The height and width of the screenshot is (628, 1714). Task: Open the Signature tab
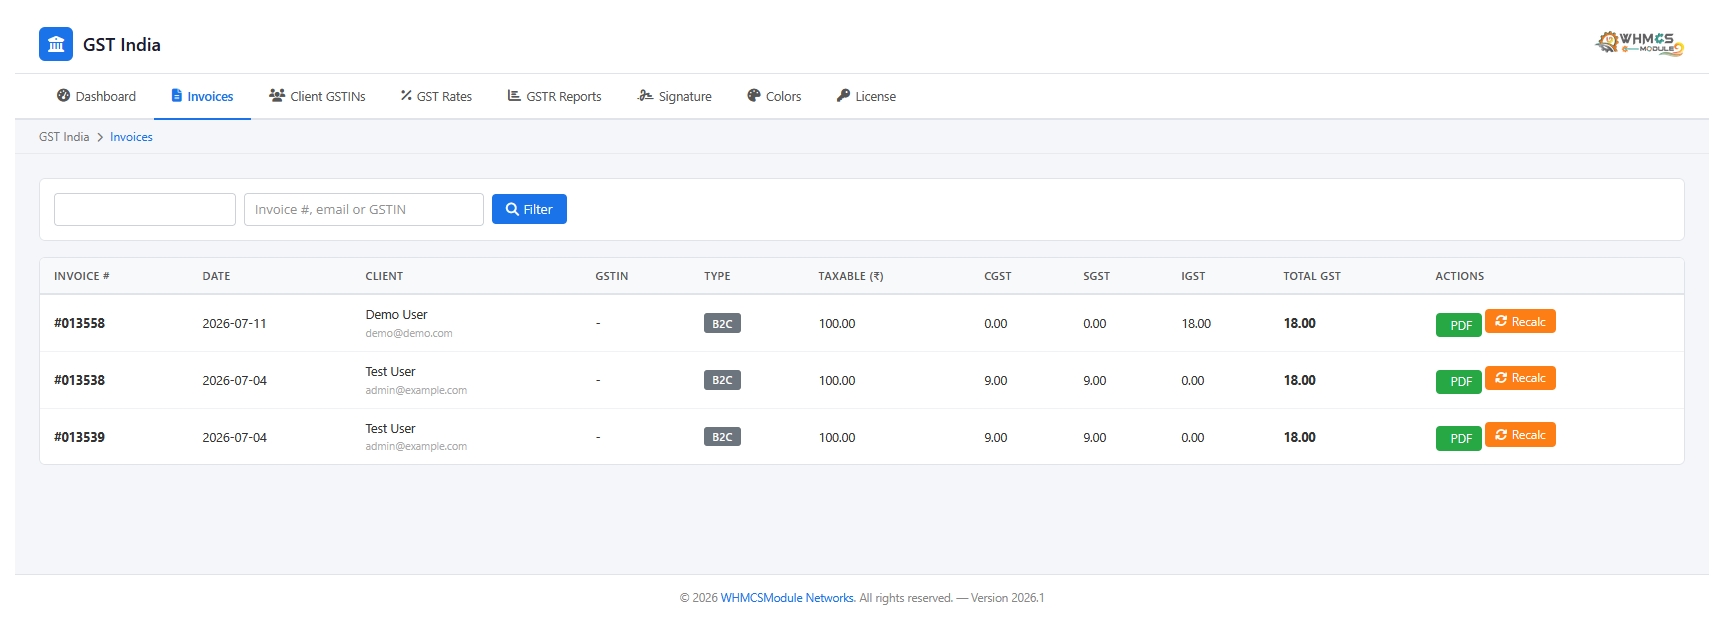(x=675, y=96)
